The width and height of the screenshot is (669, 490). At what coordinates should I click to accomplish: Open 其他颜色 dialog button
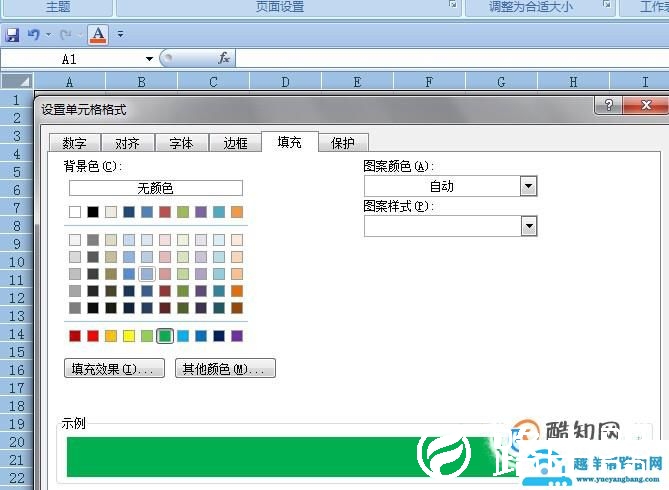225,368
